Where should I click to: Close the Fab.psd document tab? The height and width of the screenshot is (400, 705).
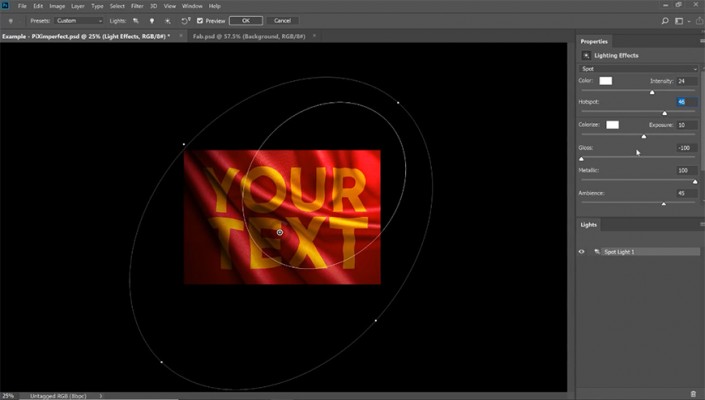pos(314,36)
